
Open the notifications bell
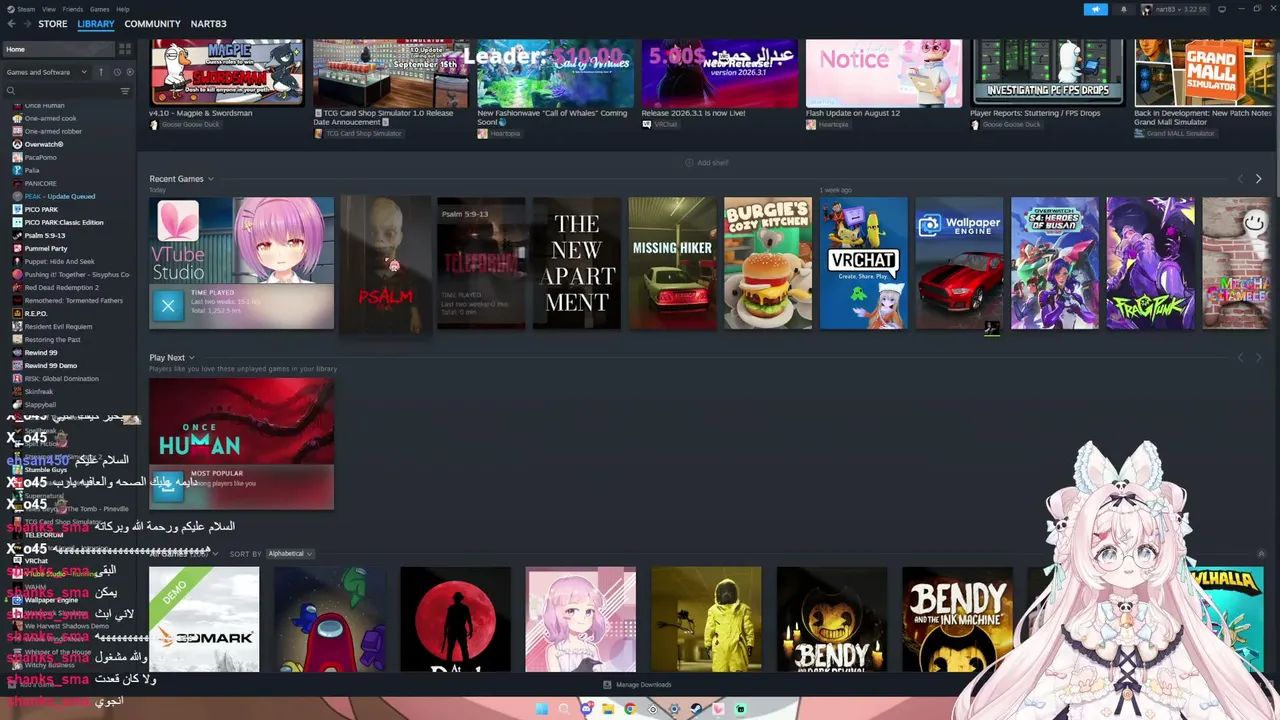[1123, 9]
